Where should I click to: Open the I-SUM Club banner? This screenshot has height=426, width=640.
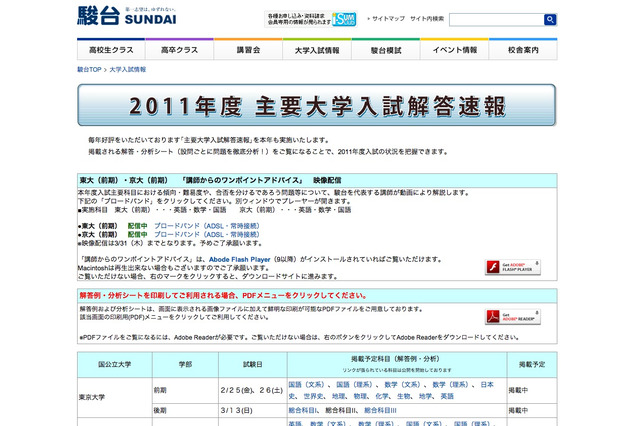coord(311,19)
